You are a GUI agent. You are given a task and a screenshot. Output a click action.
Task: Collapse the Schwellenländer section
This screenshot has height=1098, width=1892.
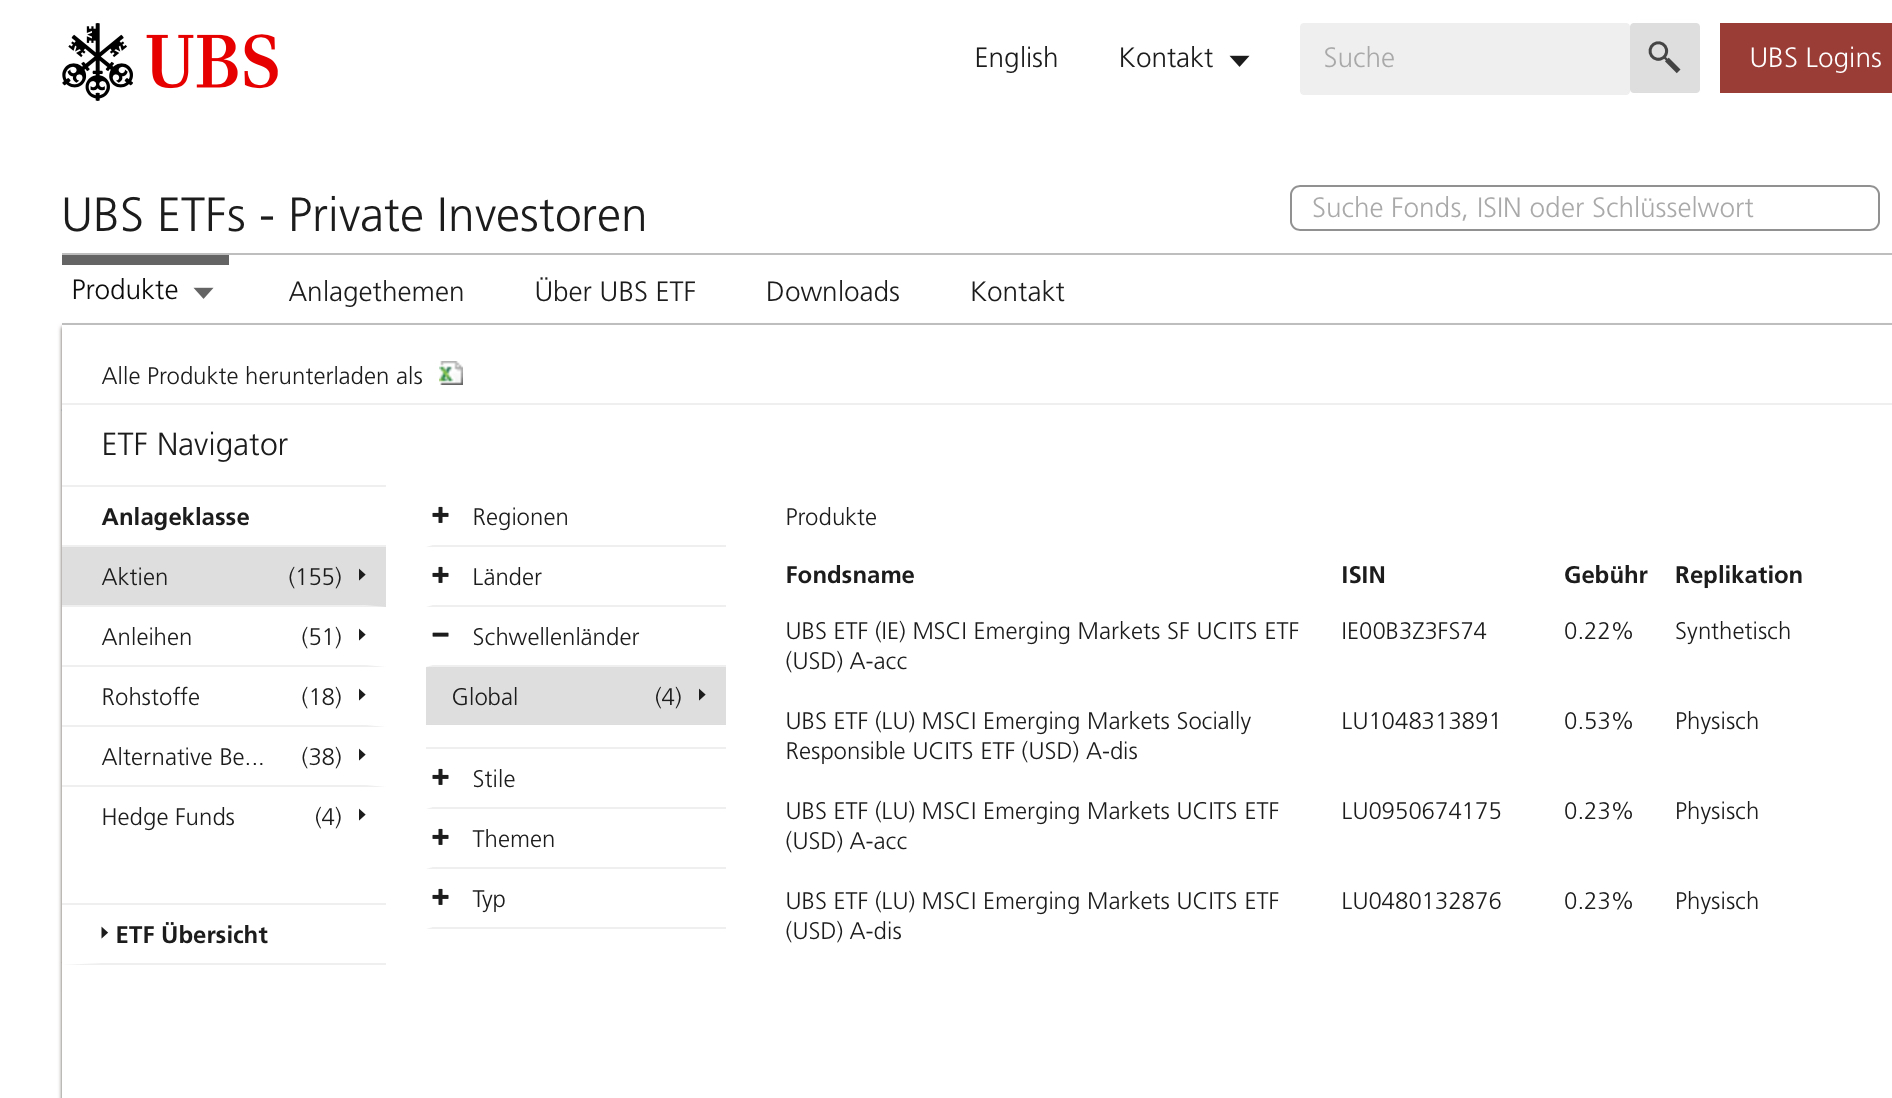click(441, 636)
